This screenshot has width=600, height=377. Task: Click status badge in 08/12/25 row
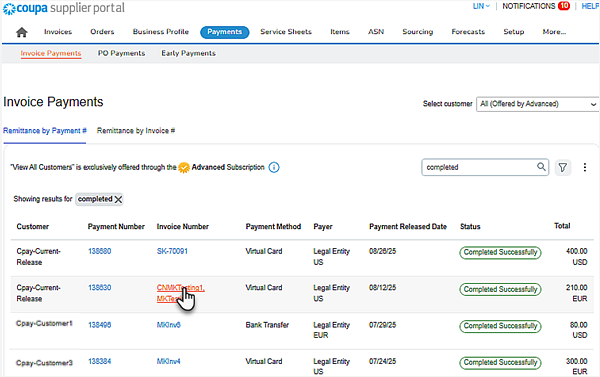click(501, 289)
